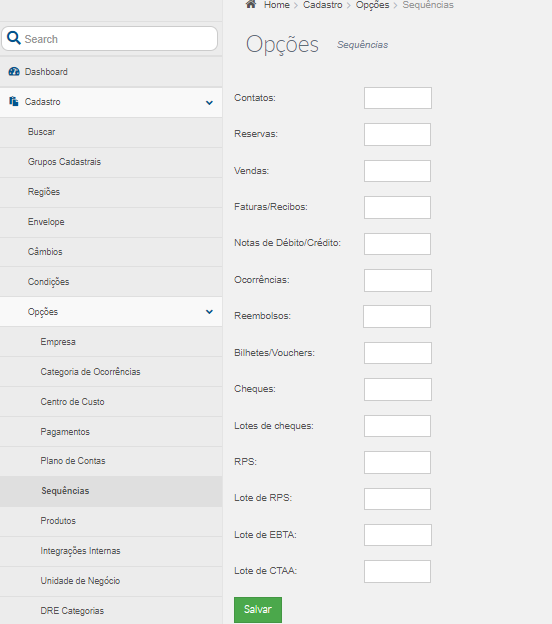Open the Opções breadcrumb link

click(372, 5)
